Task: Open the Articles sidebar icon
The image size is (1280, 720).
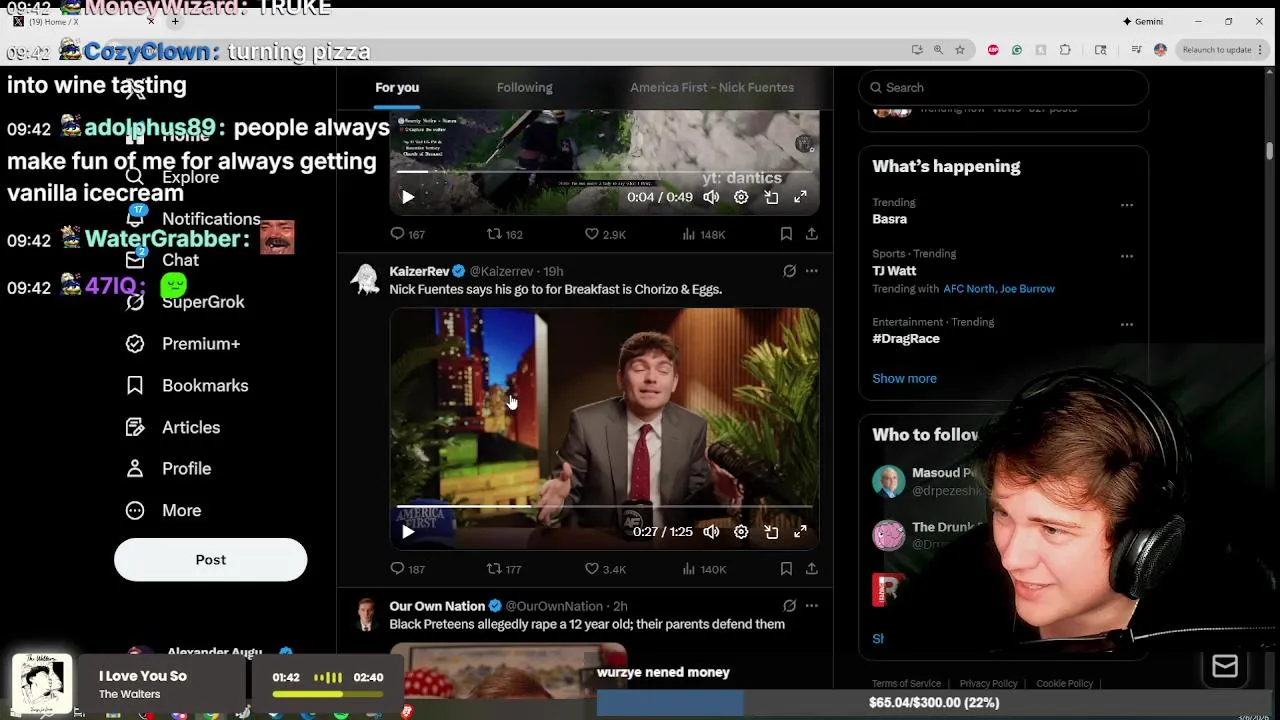Action: (x=135, y=427)
